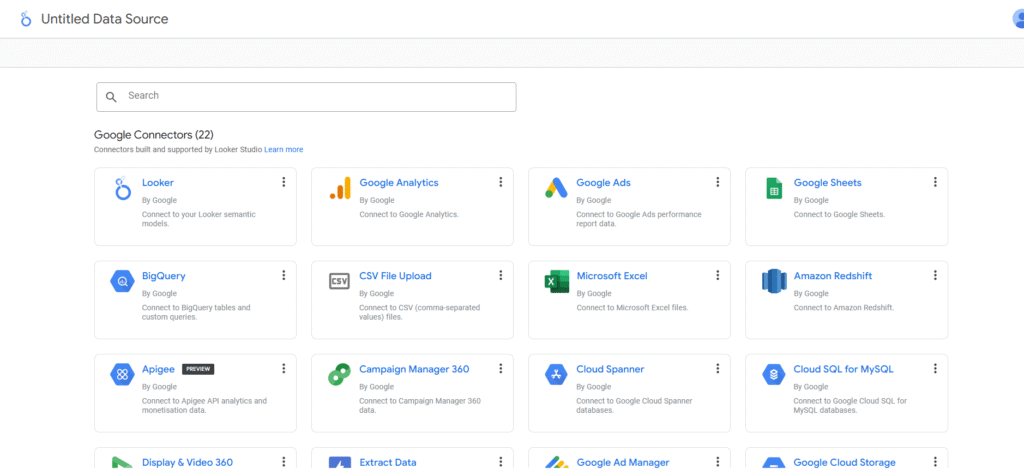The height and width of the screenshot is (469, 1024).
Task: Select the Looker connector title
Action: [x=158, y=183]
